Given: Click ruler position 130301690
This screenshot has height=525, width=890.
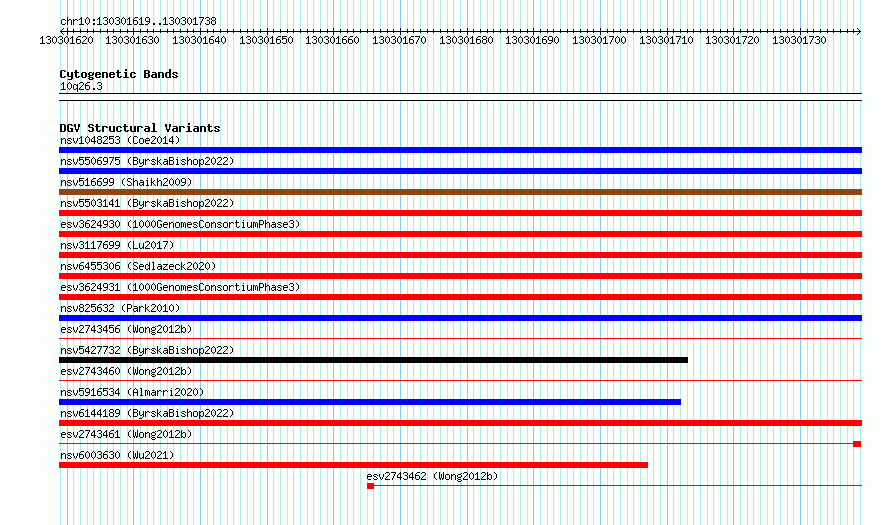Looking at the screenshot, I should (x=532, y=40).
